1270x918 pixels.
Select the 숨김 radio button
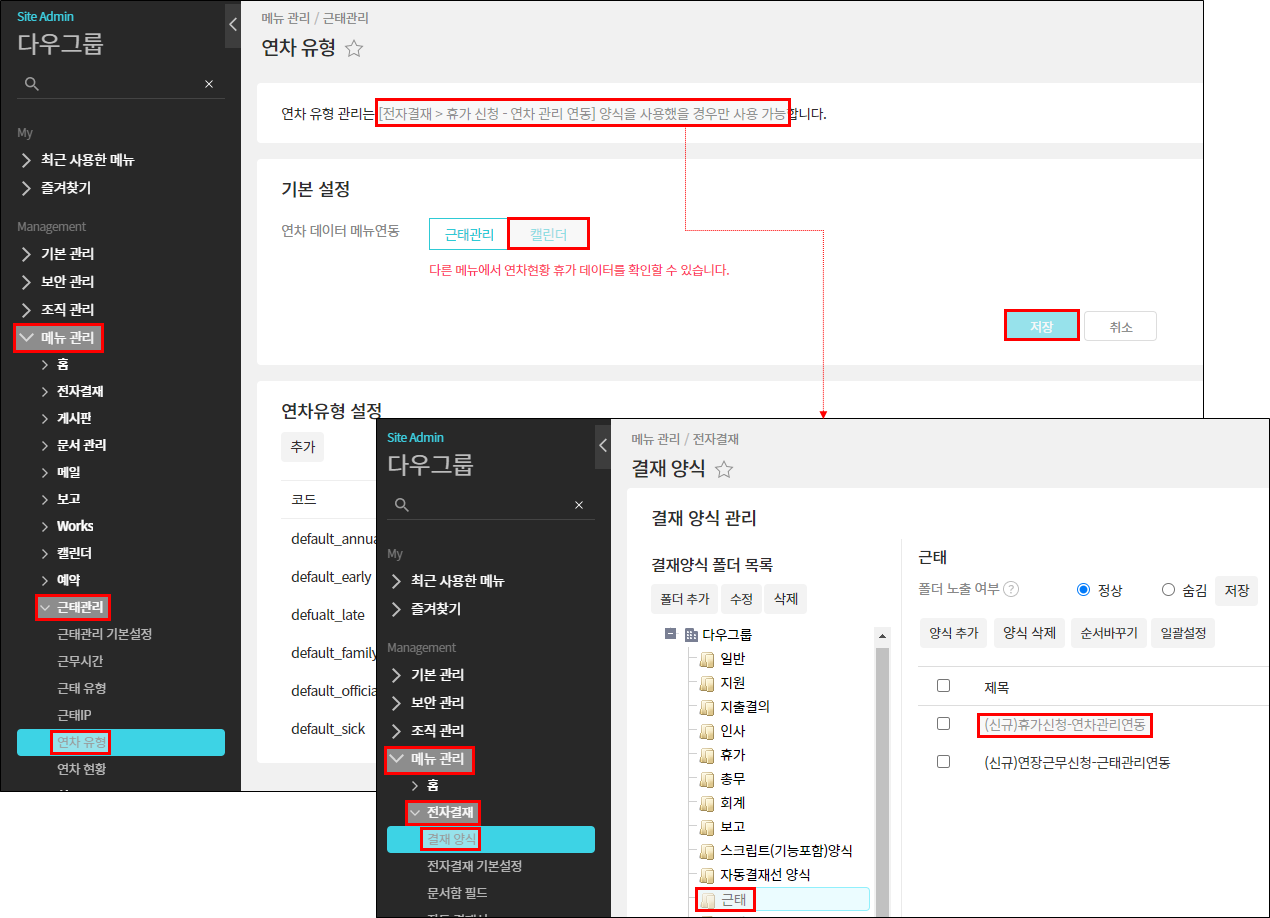click(1168, 590)
